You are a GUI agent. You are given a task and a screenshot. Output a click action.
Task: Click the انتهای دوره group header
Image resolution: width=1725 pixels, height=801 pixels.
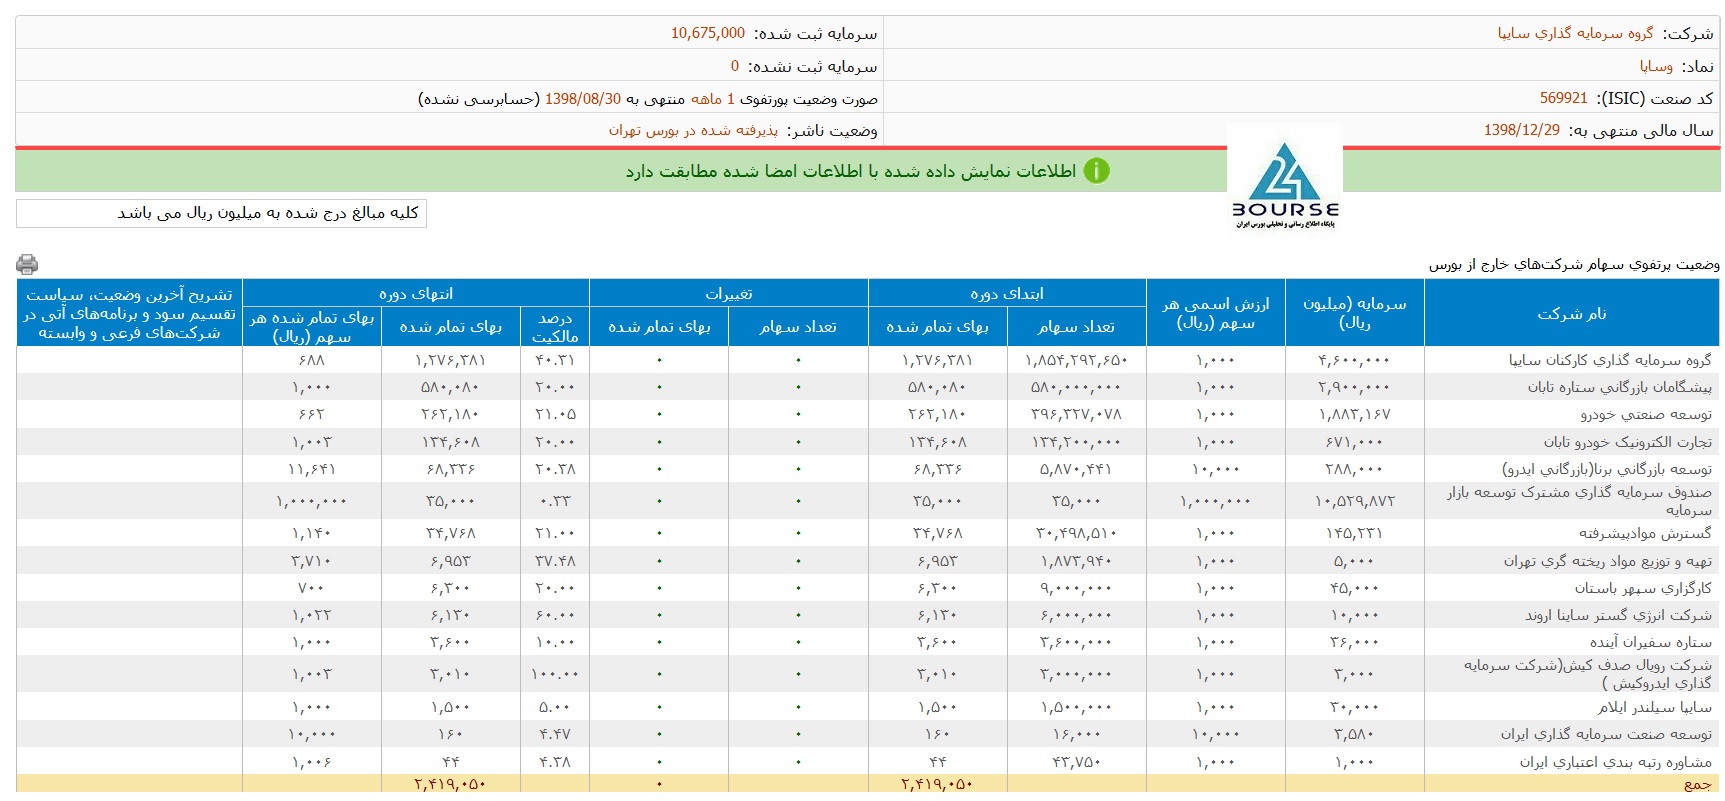[415, 293]
